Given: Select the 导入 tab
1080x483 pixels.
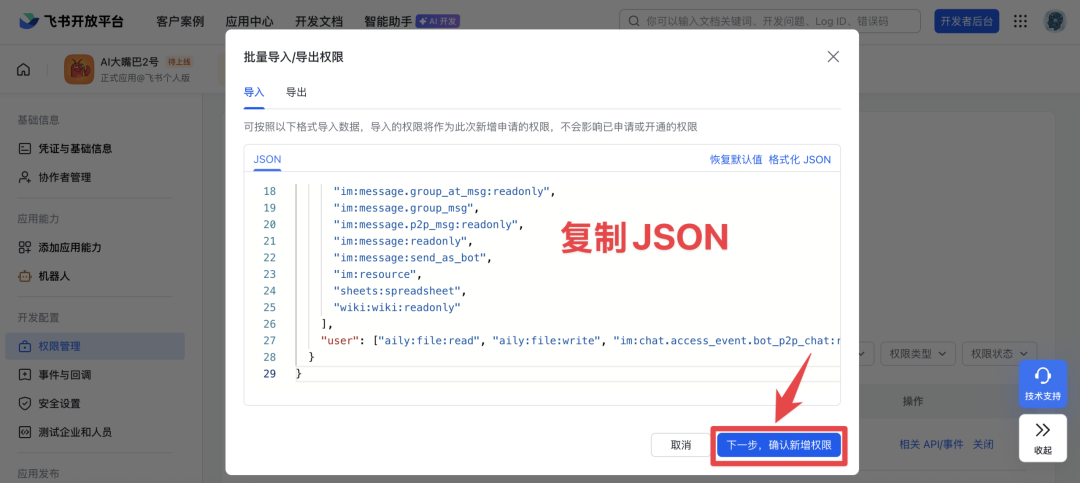Looking at the screenshot, I should (x=254, y=92).
